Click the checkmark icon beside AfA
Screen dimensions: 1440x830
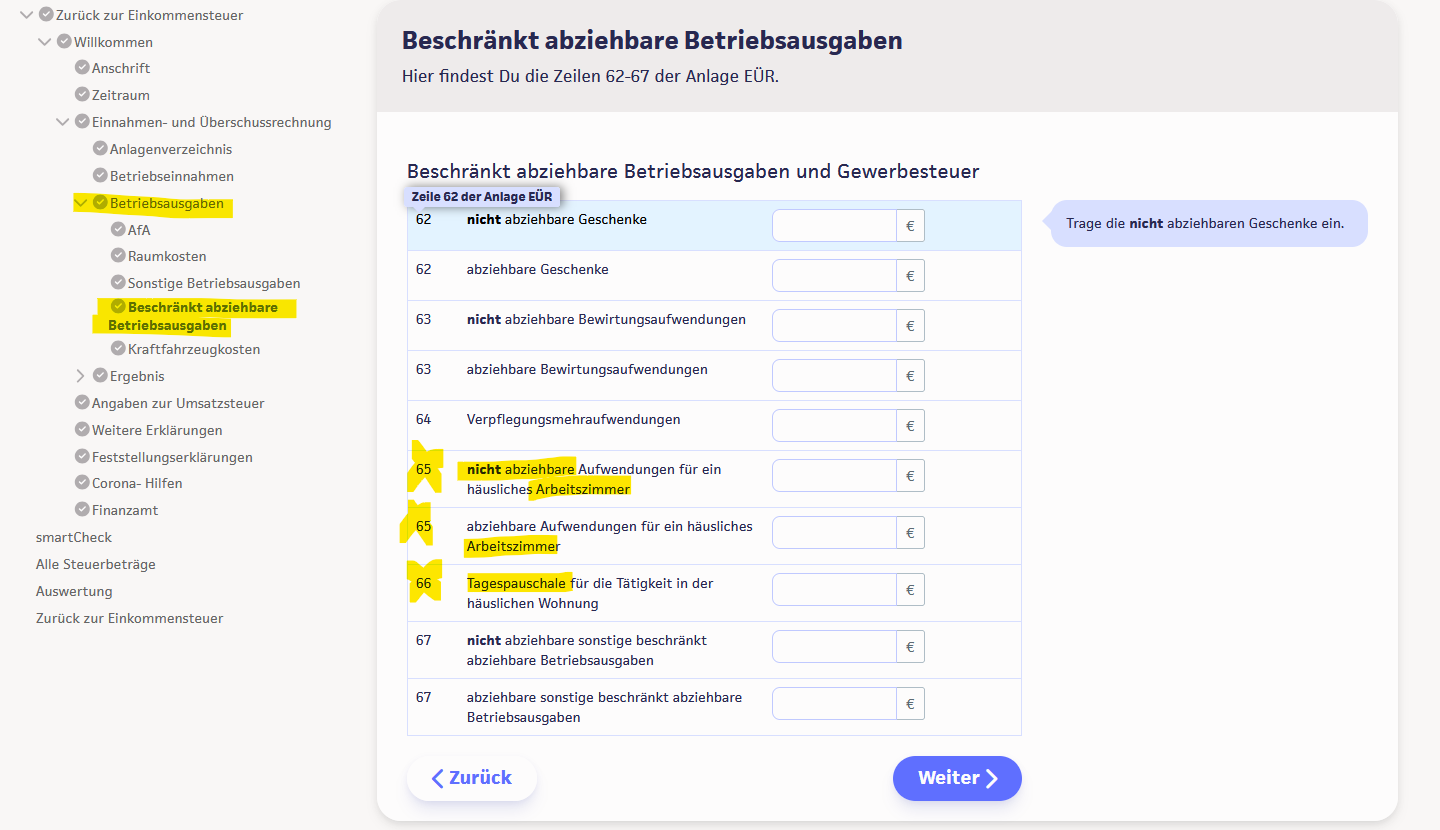coord(118,230)
